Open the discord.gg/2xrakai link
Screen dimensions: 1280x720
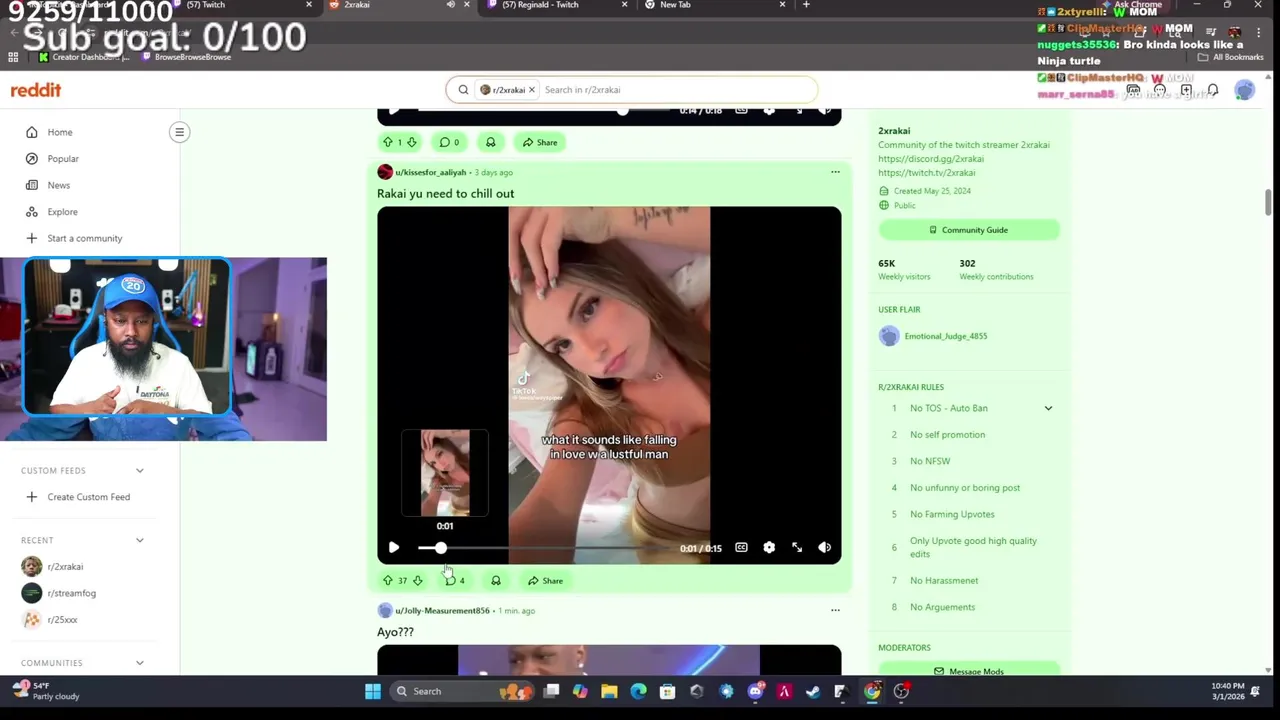coord(931,159)
